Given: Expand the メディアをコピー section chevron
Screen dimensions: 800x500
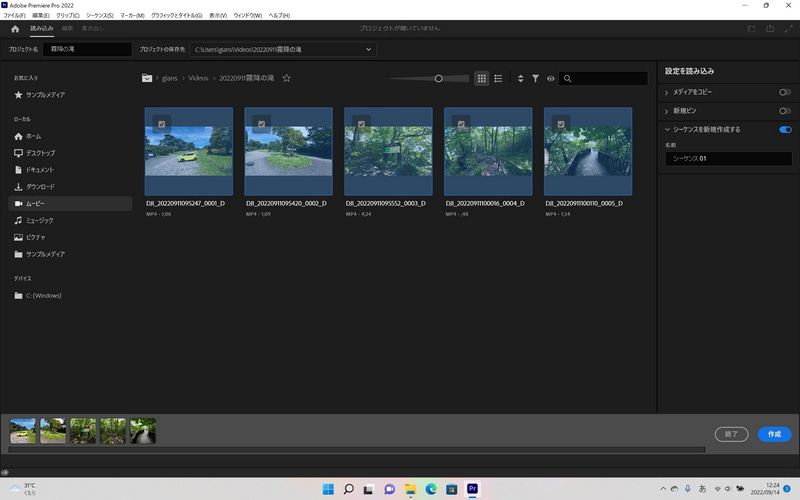Looking at the screenshot, I should point(667,92).
